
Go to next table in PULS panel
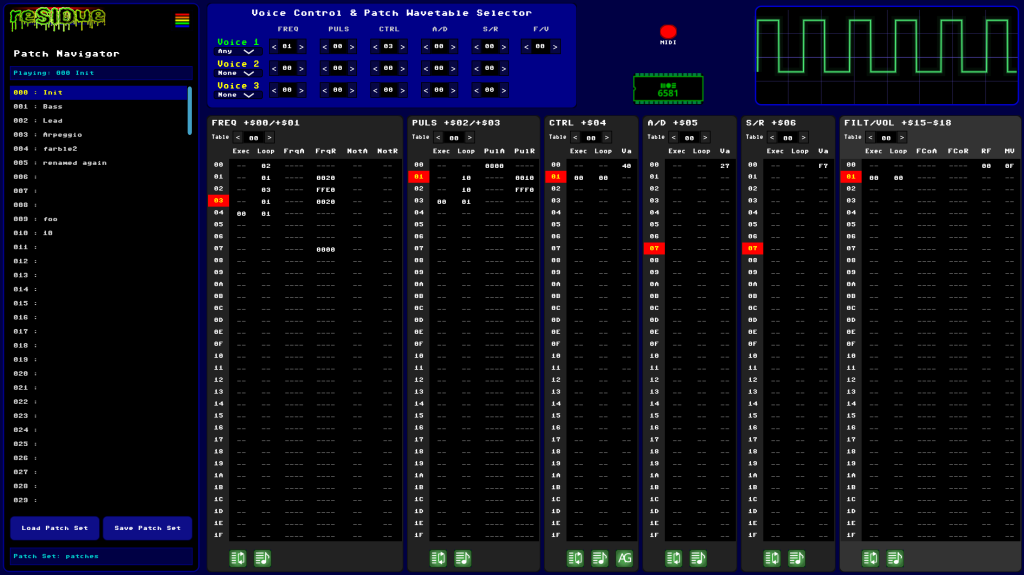point(470,137)
